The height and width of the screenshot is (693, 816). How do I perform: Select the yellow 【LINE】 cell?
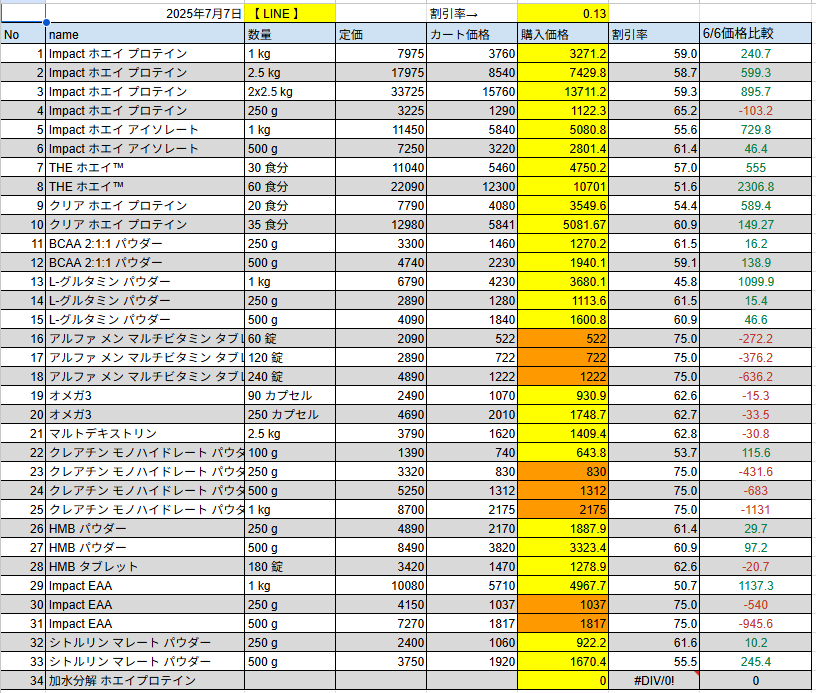290,14
